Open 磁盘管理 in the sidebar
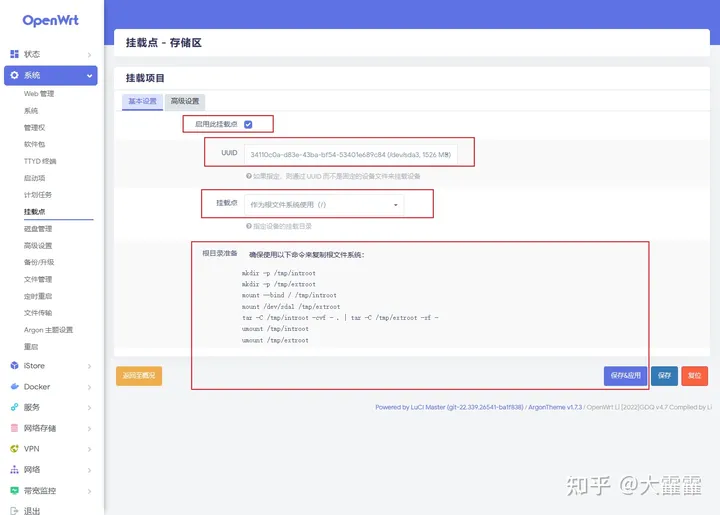The image size is (720, 515). 38,229
